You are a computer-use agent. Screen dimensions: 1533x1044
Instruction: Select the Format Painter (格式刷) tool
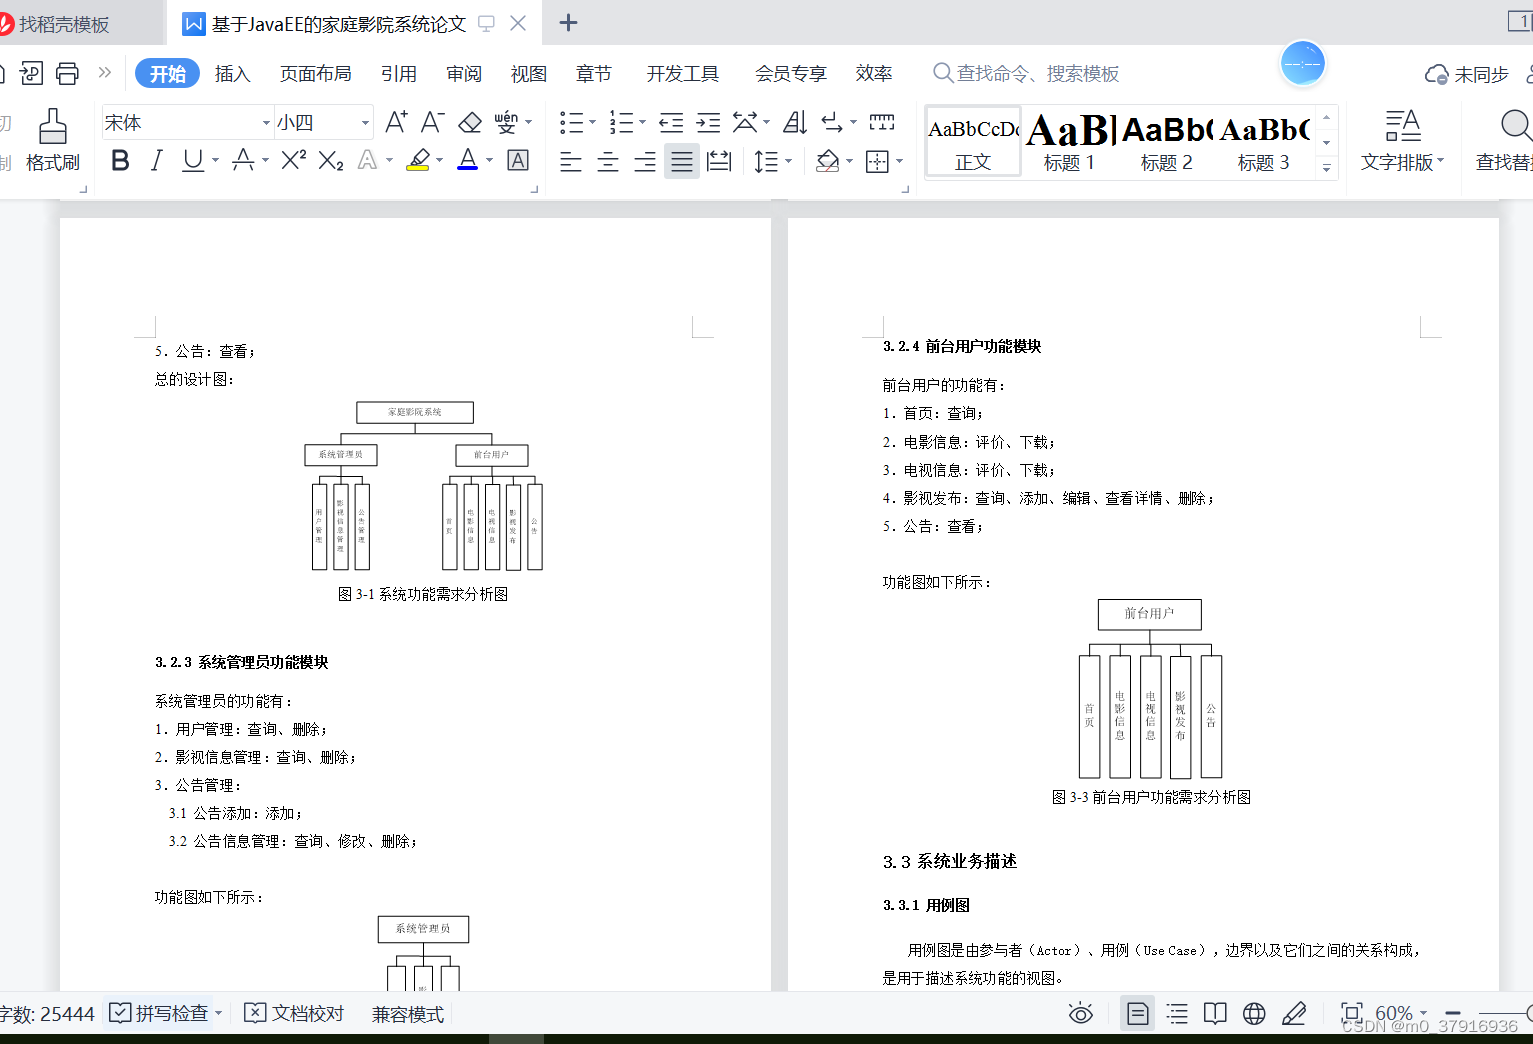(x=52, y=140)
